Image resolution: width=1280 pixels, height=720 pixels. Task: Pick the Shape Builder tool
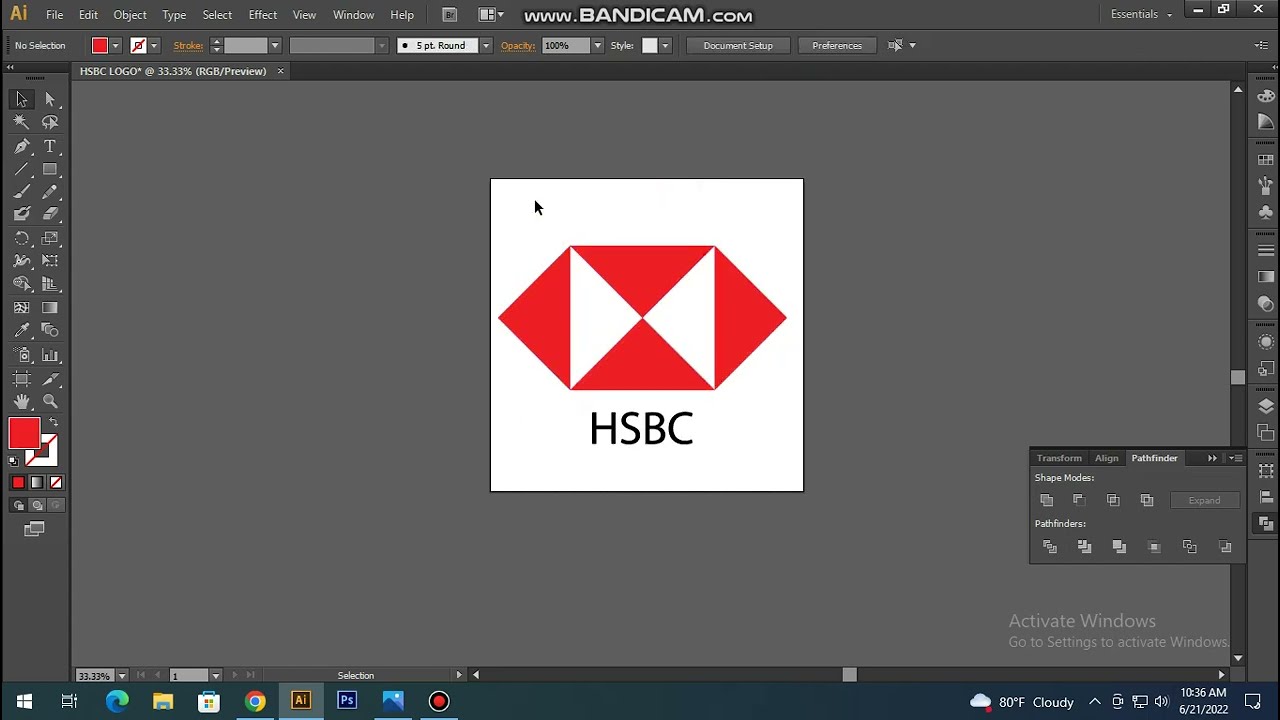point(22,284)
